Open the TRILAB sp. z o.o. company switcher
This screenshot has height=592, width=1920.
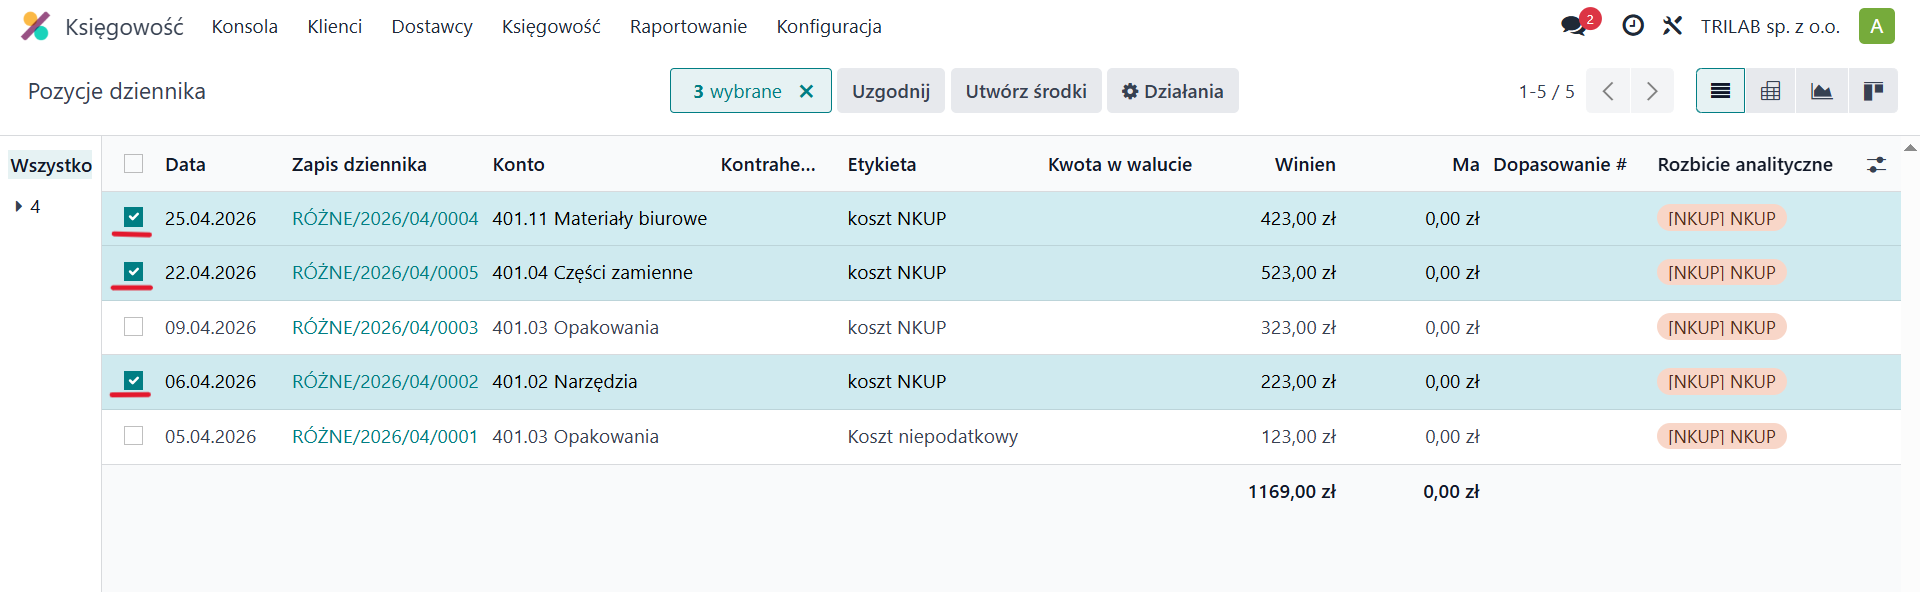click(1770, 26)
